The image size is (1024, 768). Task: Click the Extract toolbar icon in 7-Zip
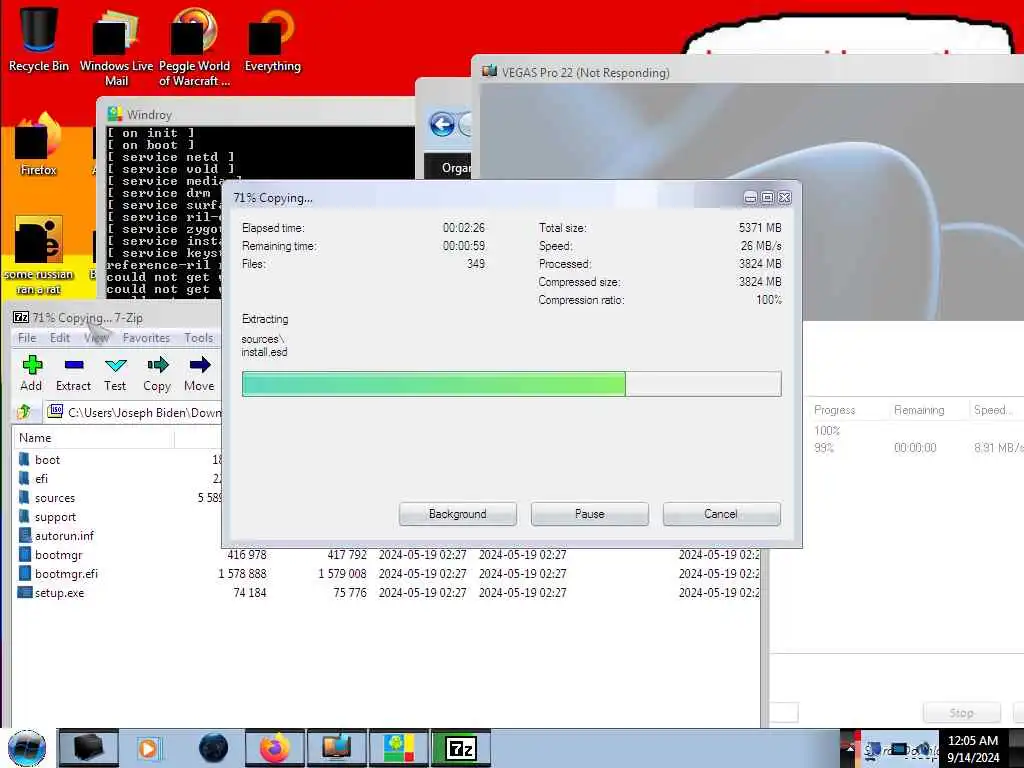[73, 373]
